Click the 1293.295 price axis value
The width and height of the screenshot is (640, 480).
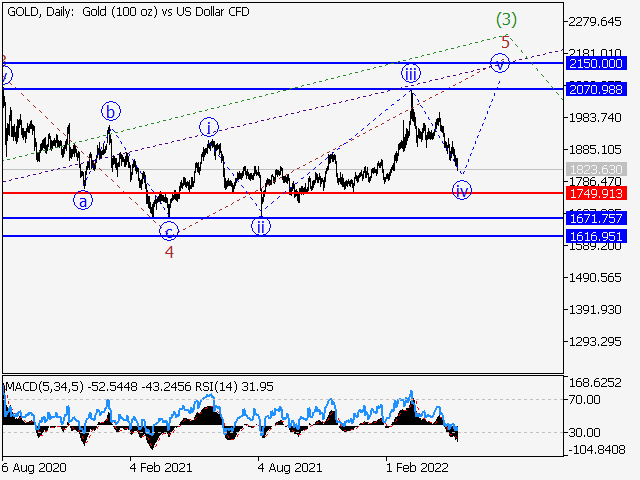point(595,342)
